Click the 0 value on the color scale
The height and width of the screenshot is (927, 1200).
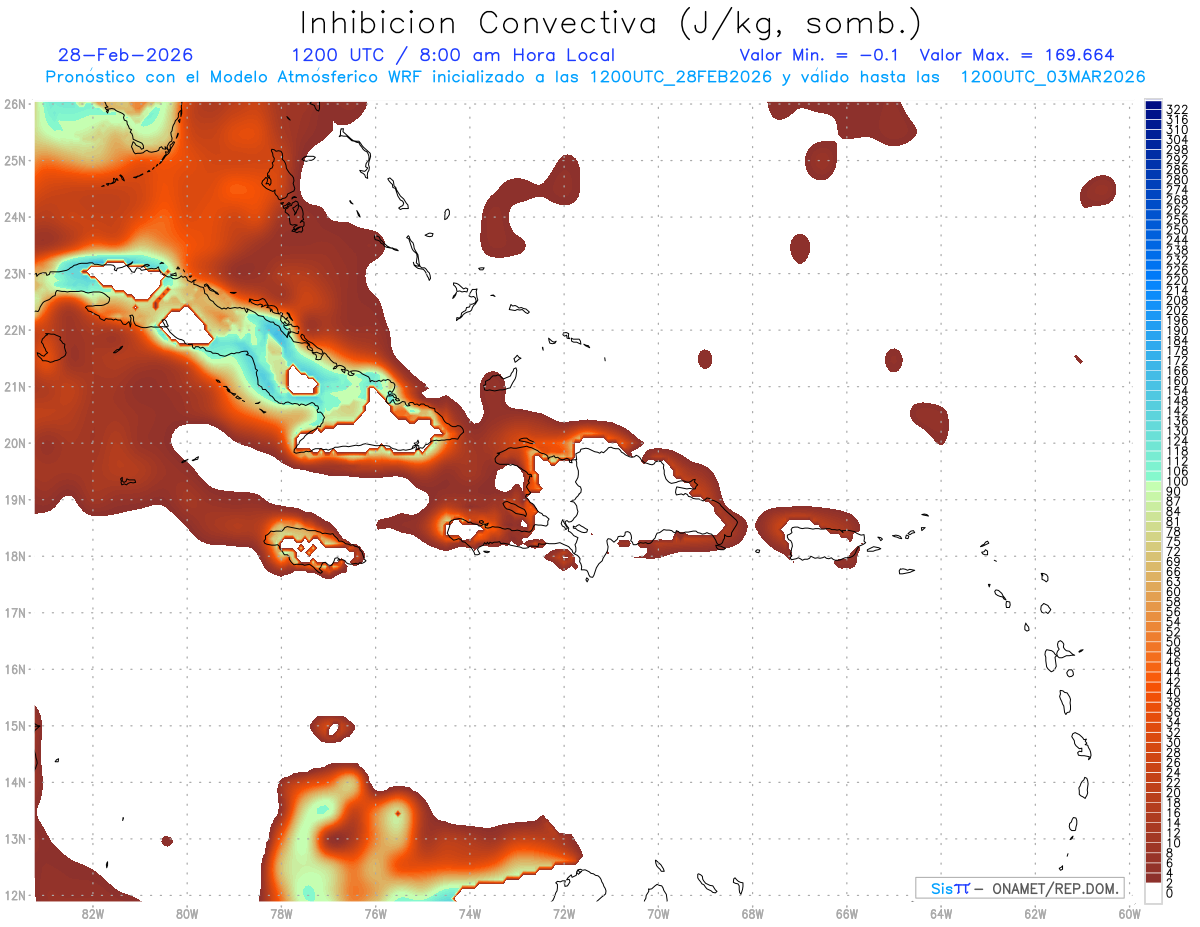1170,893
